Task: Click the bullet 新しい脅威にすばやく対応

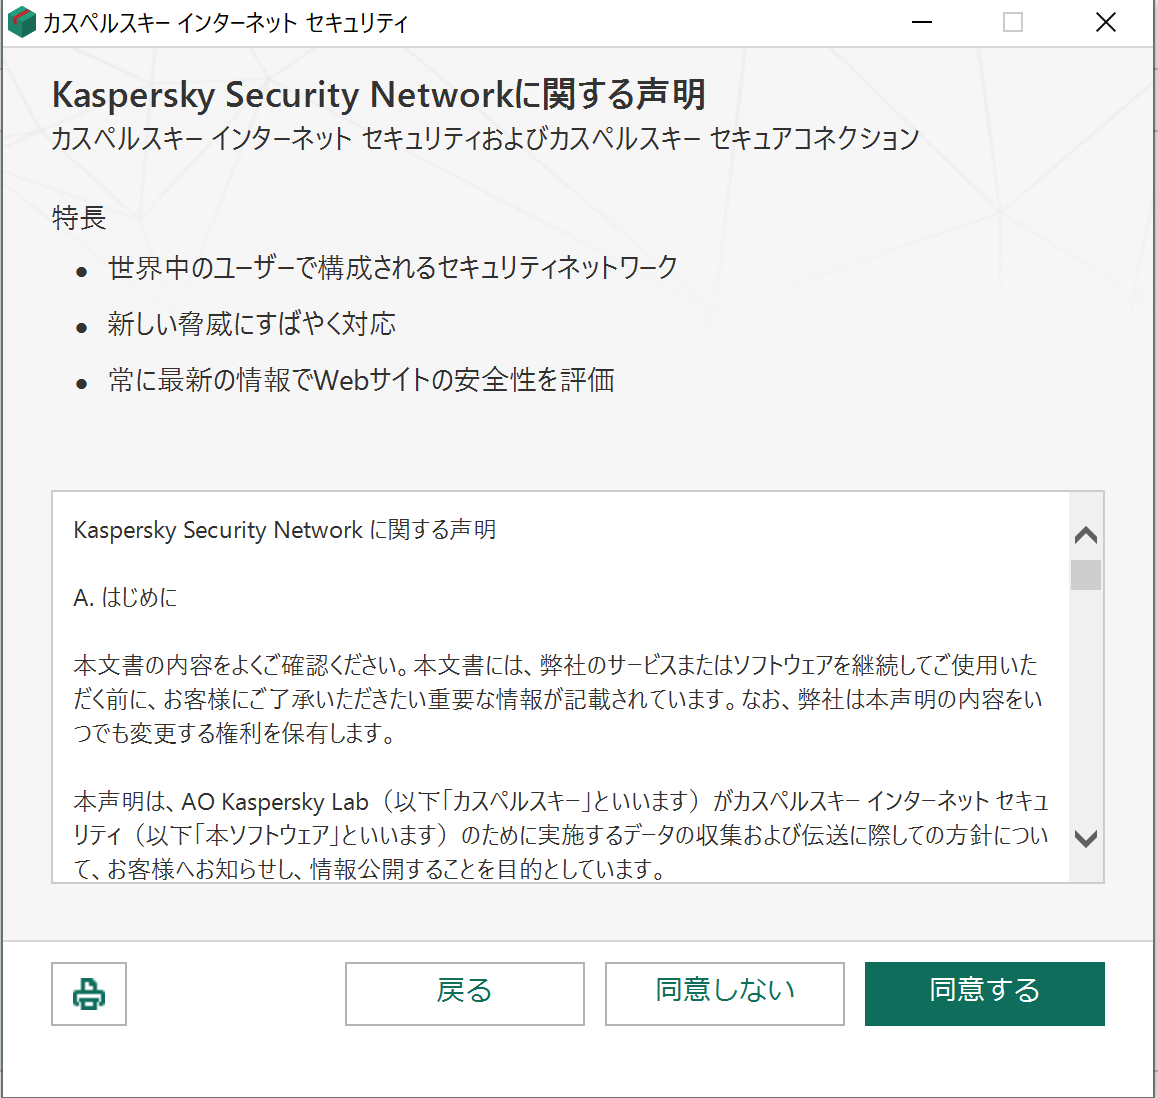Action: coord(251,323)
